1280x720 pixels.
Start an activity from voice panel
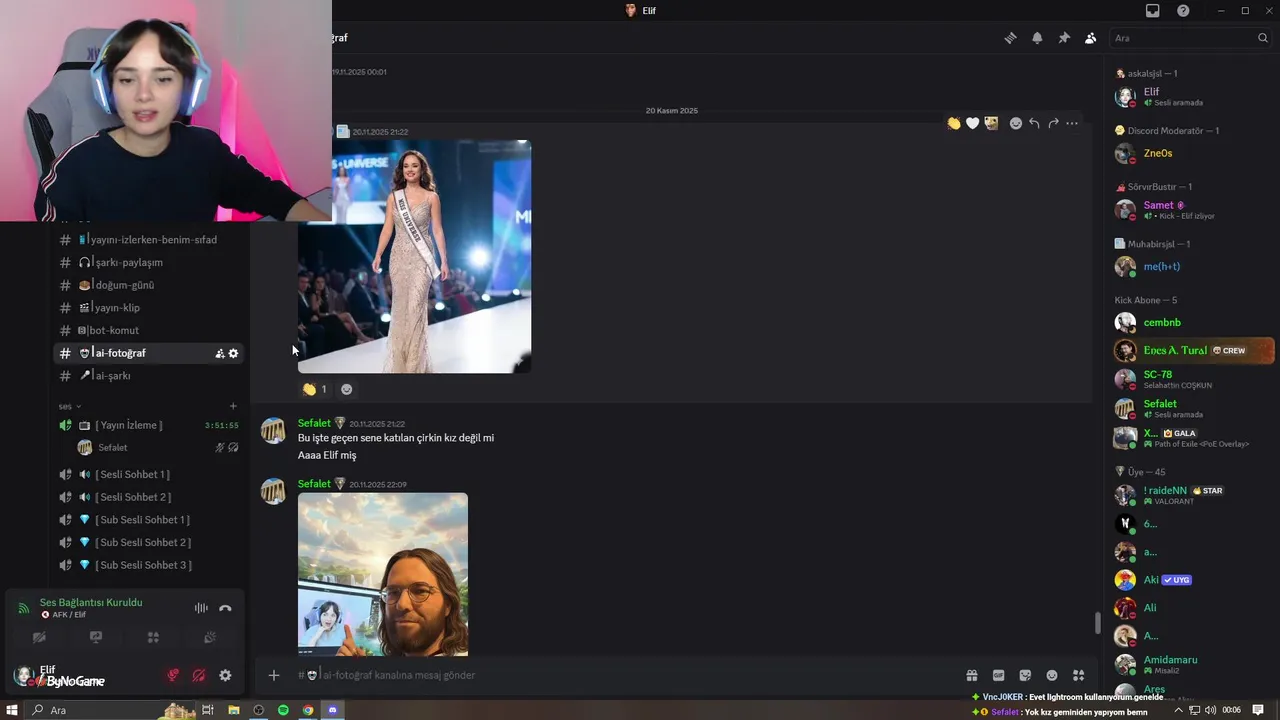pos(153,637)
